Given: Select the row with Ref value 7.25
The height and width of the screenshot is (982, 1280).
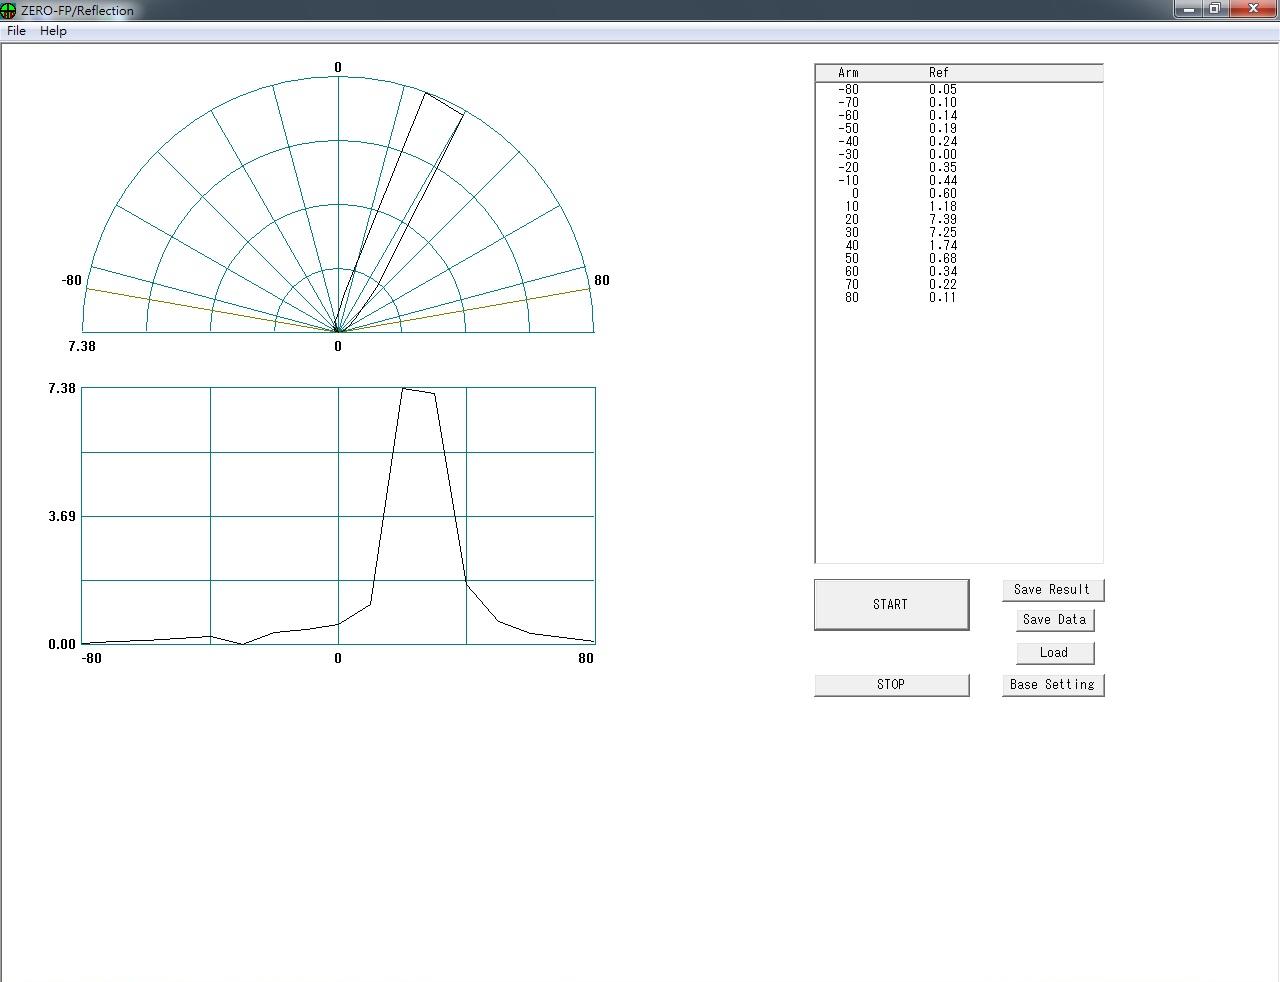Looking at the screenshot, I should tap(942, 233).
